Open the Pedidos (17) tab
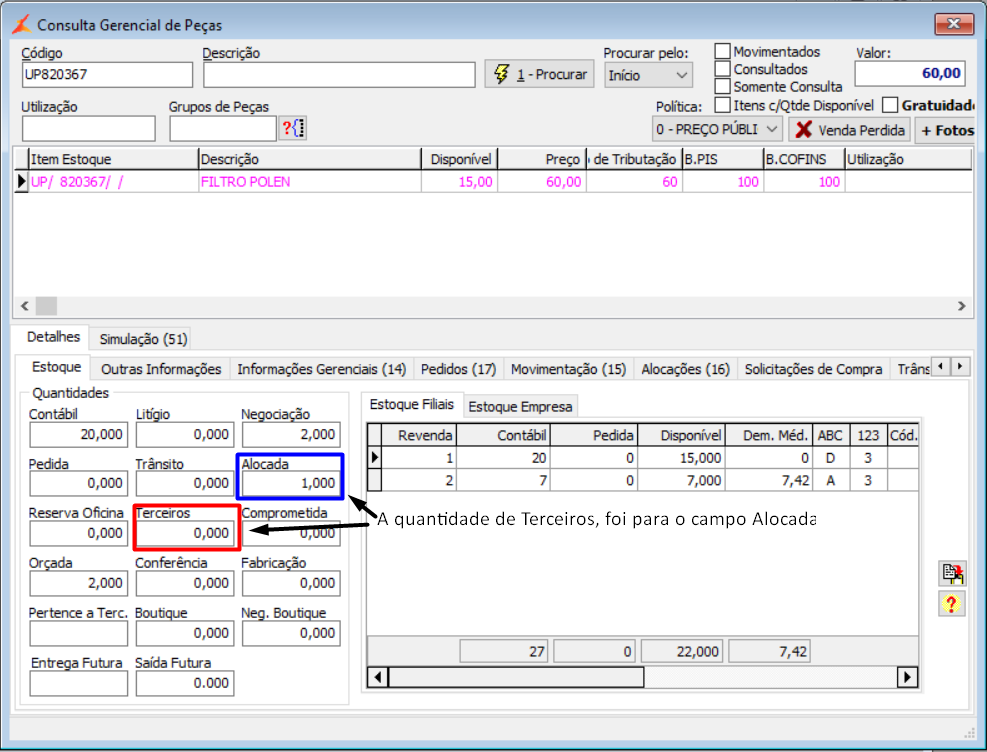The image size is (987, 752). pyautogui.click(x=458, y=369)
